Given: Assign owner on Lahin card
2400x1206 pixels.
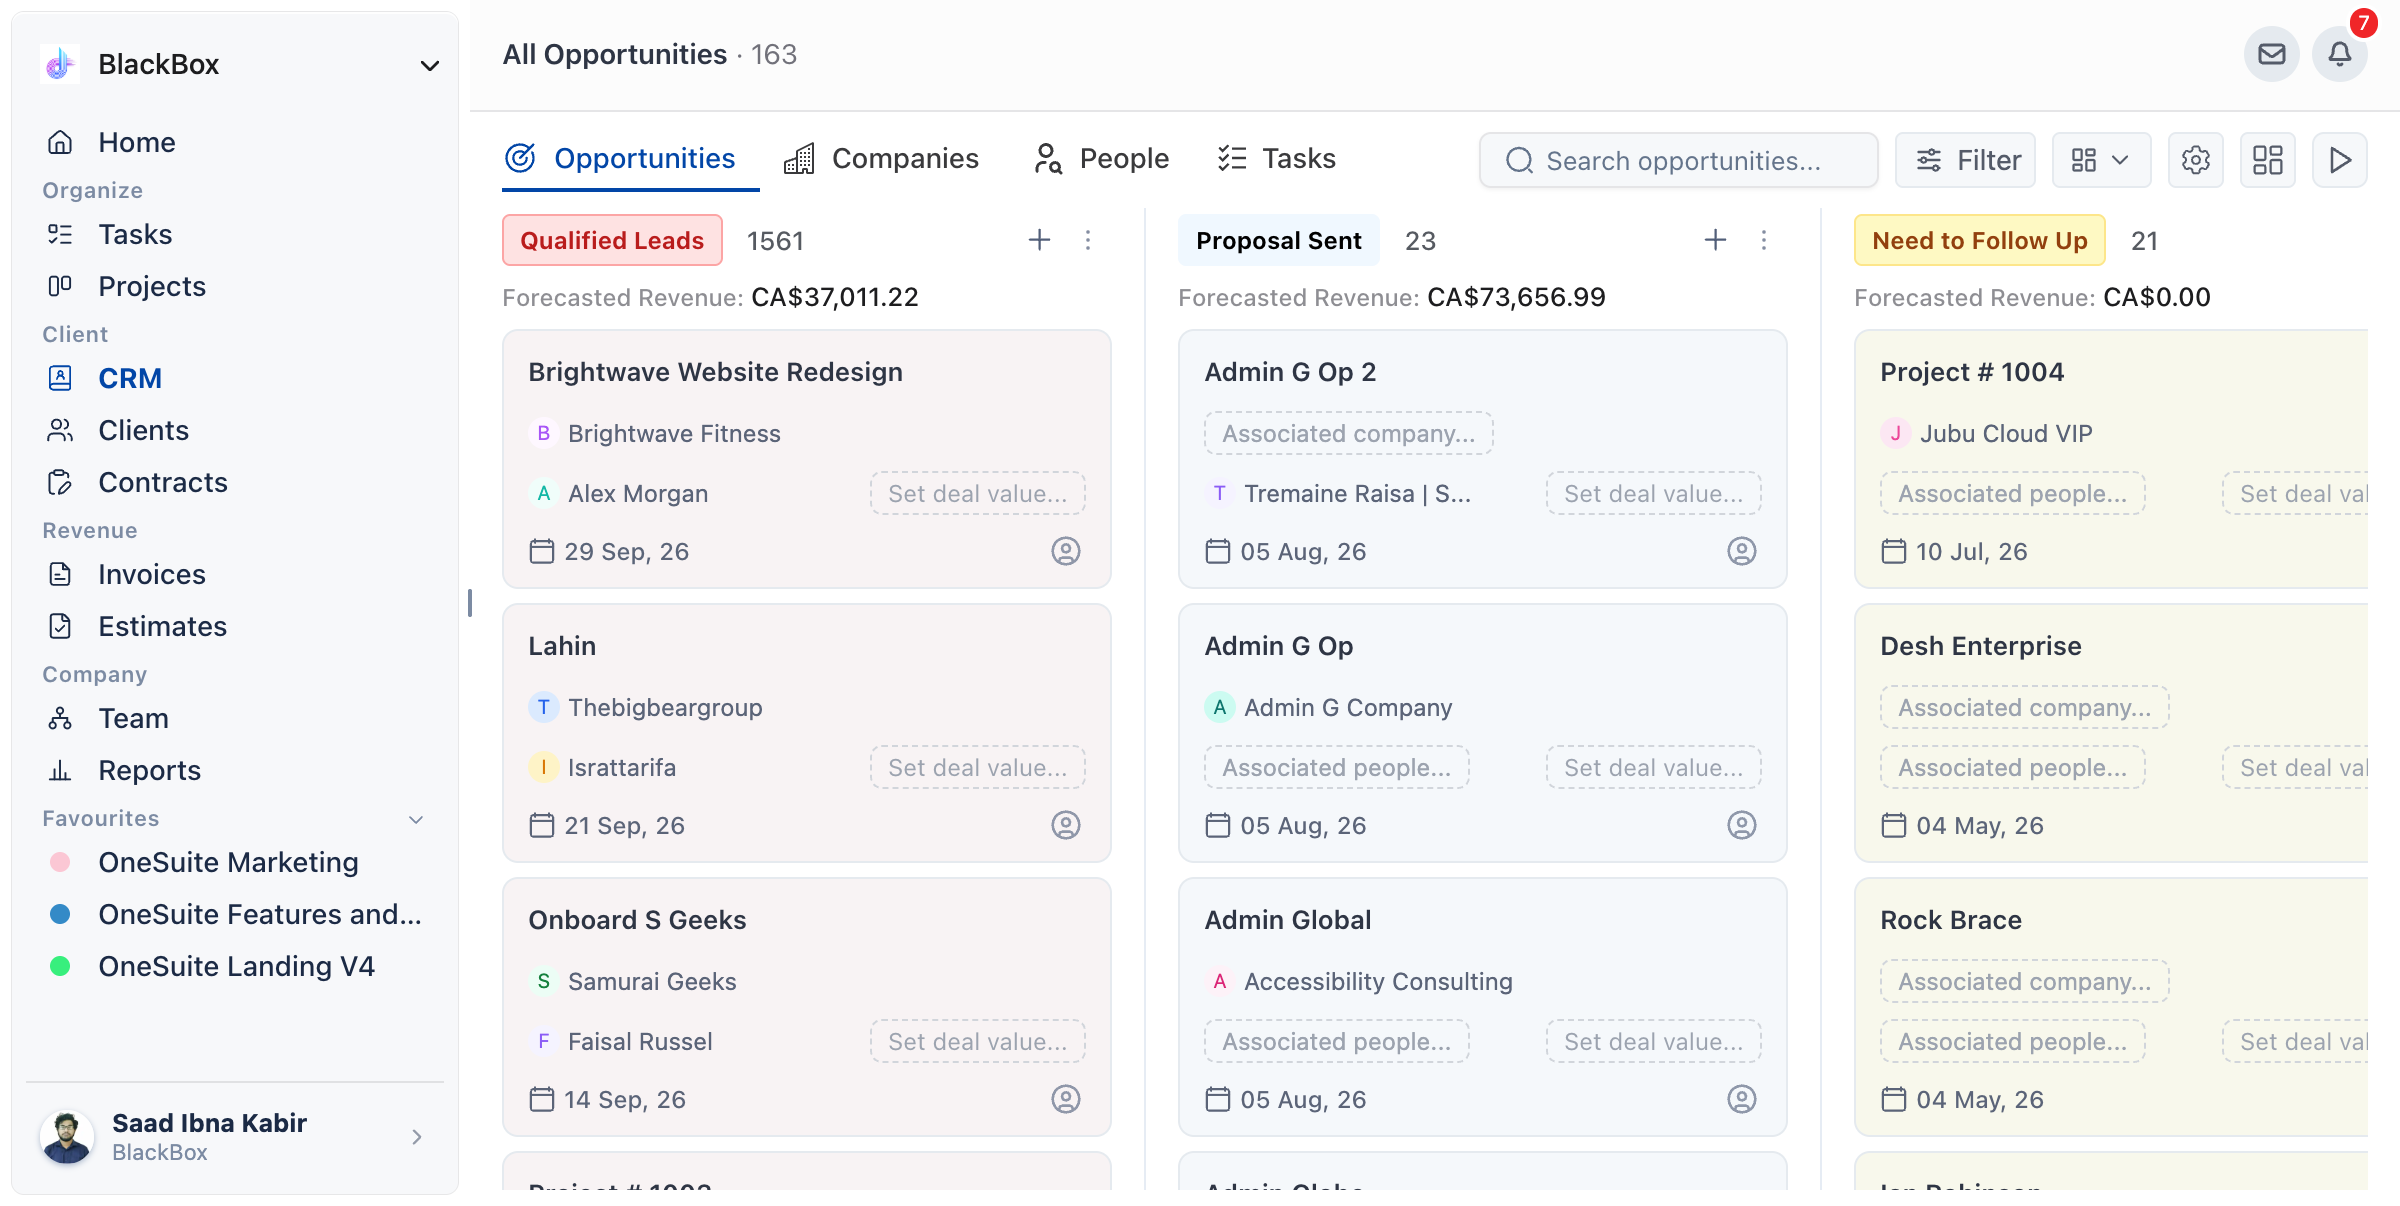Looking at the screenshot, I should (x=1065, y=825).
